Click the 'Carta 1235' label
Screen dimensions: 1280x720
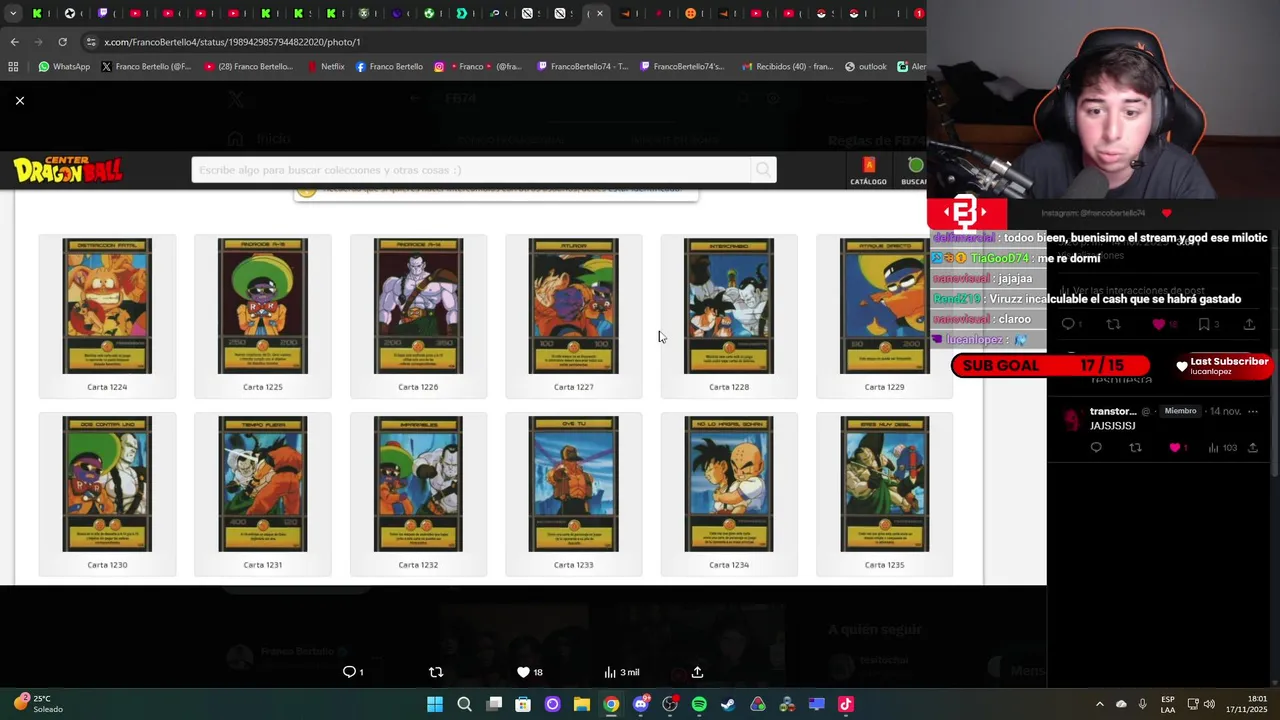884,565
